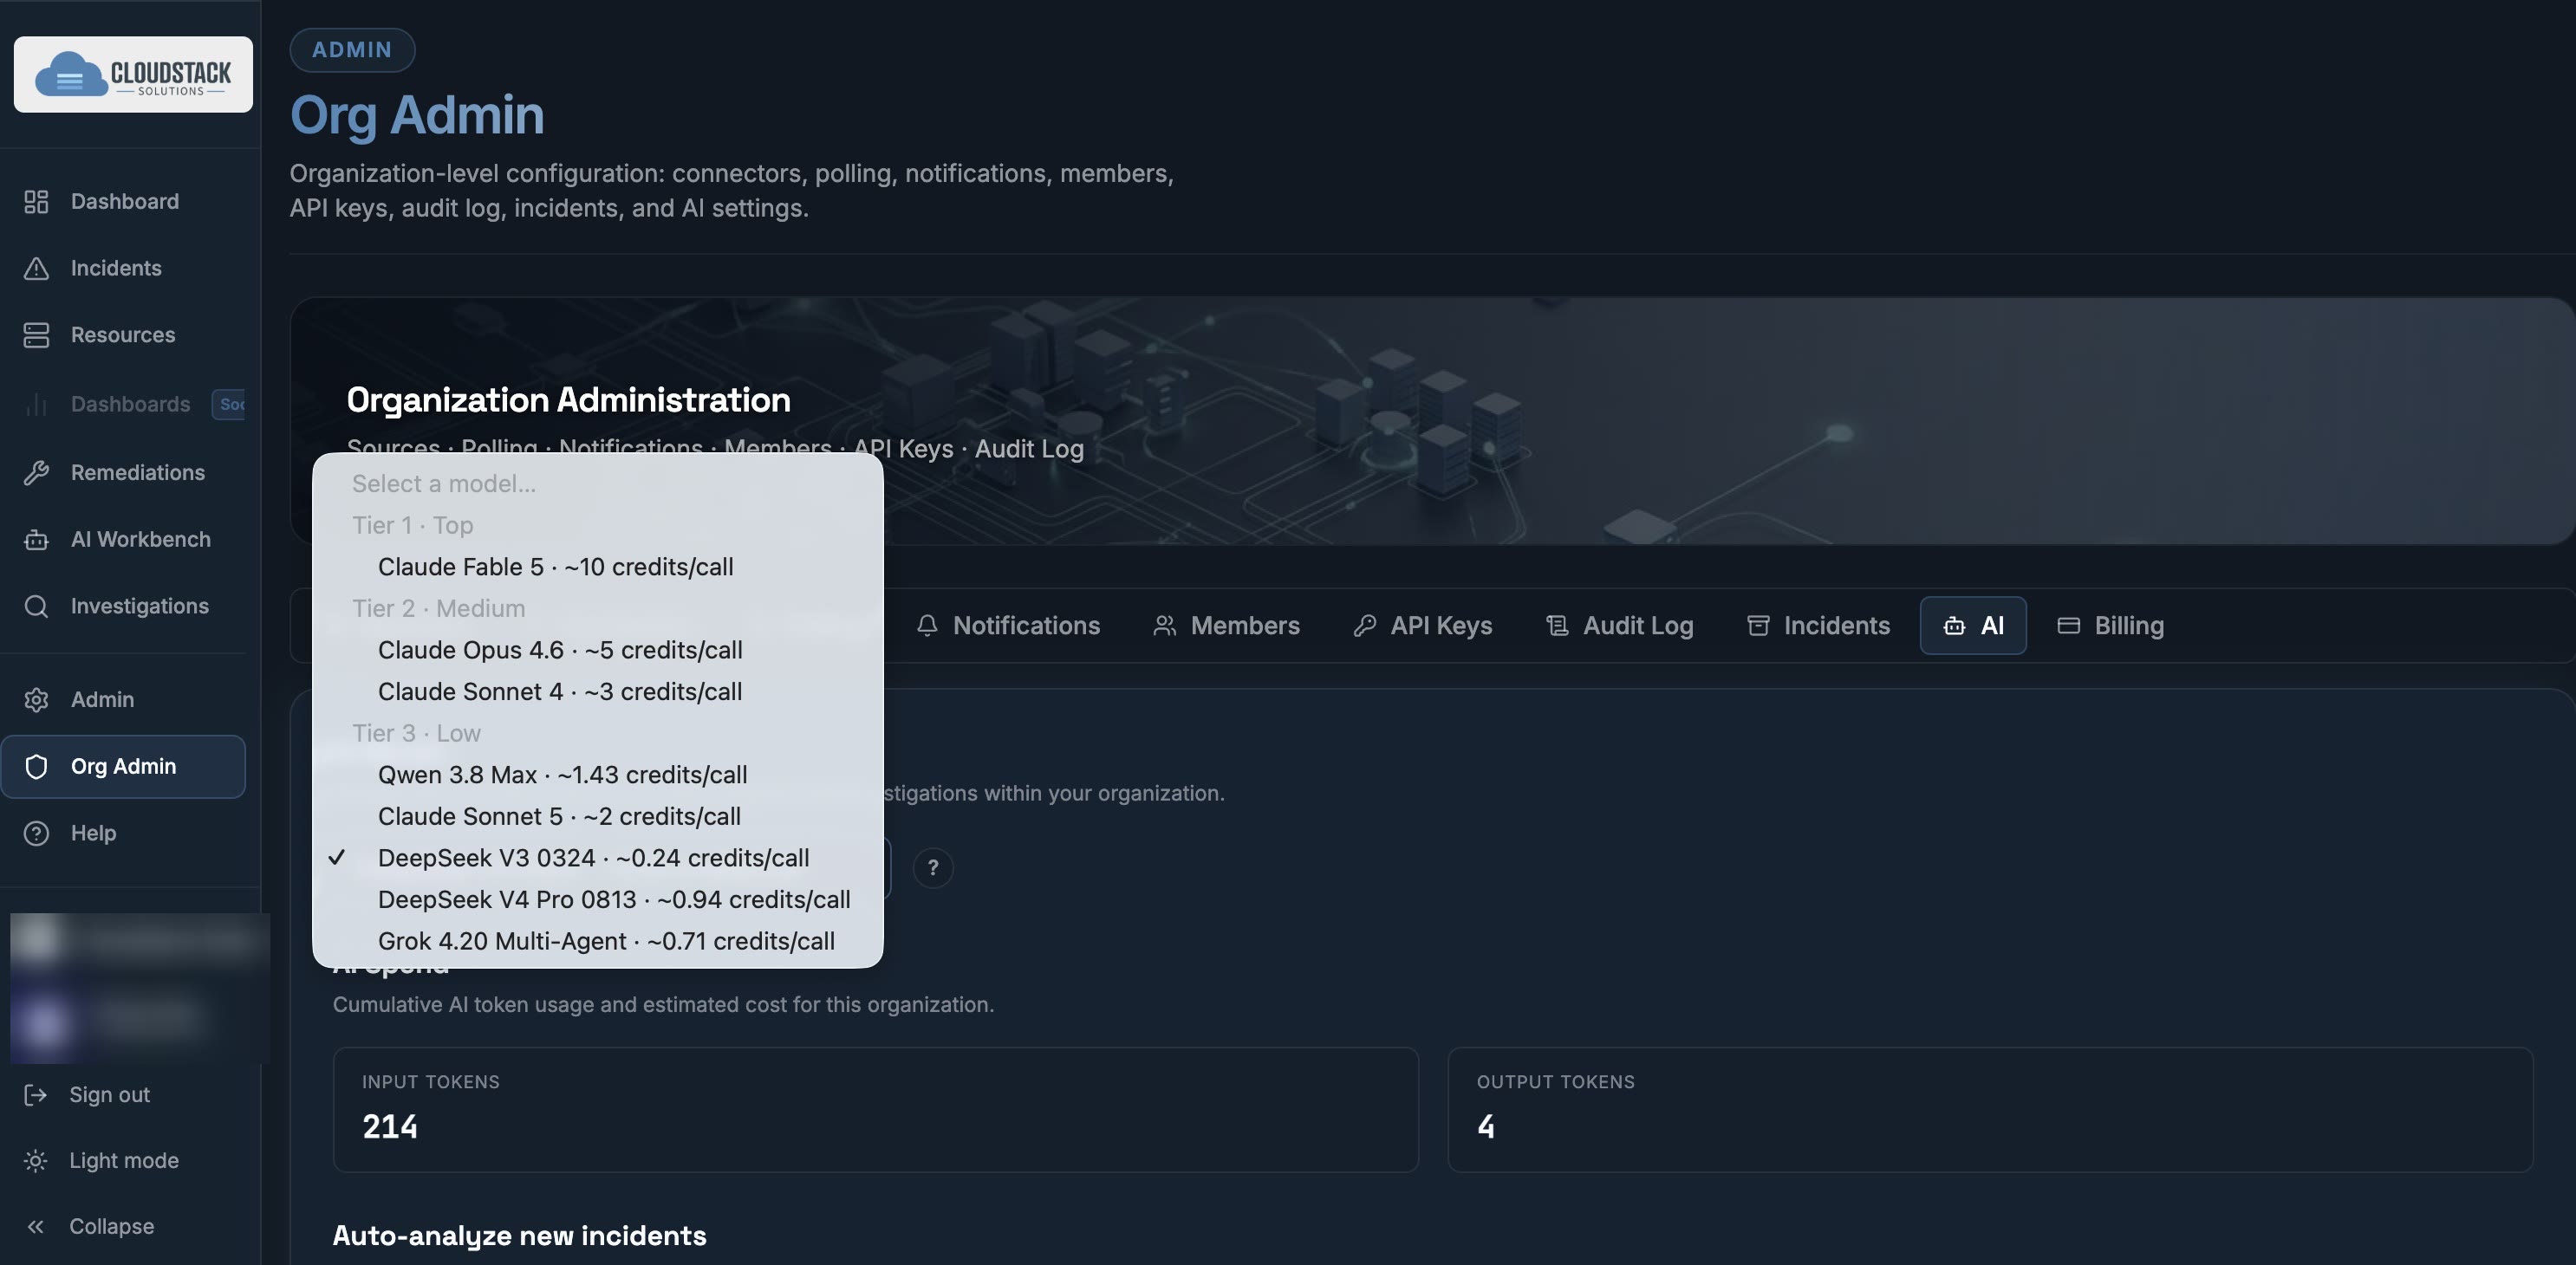Click the Light mode sun icon

(x=35, y=1161)
